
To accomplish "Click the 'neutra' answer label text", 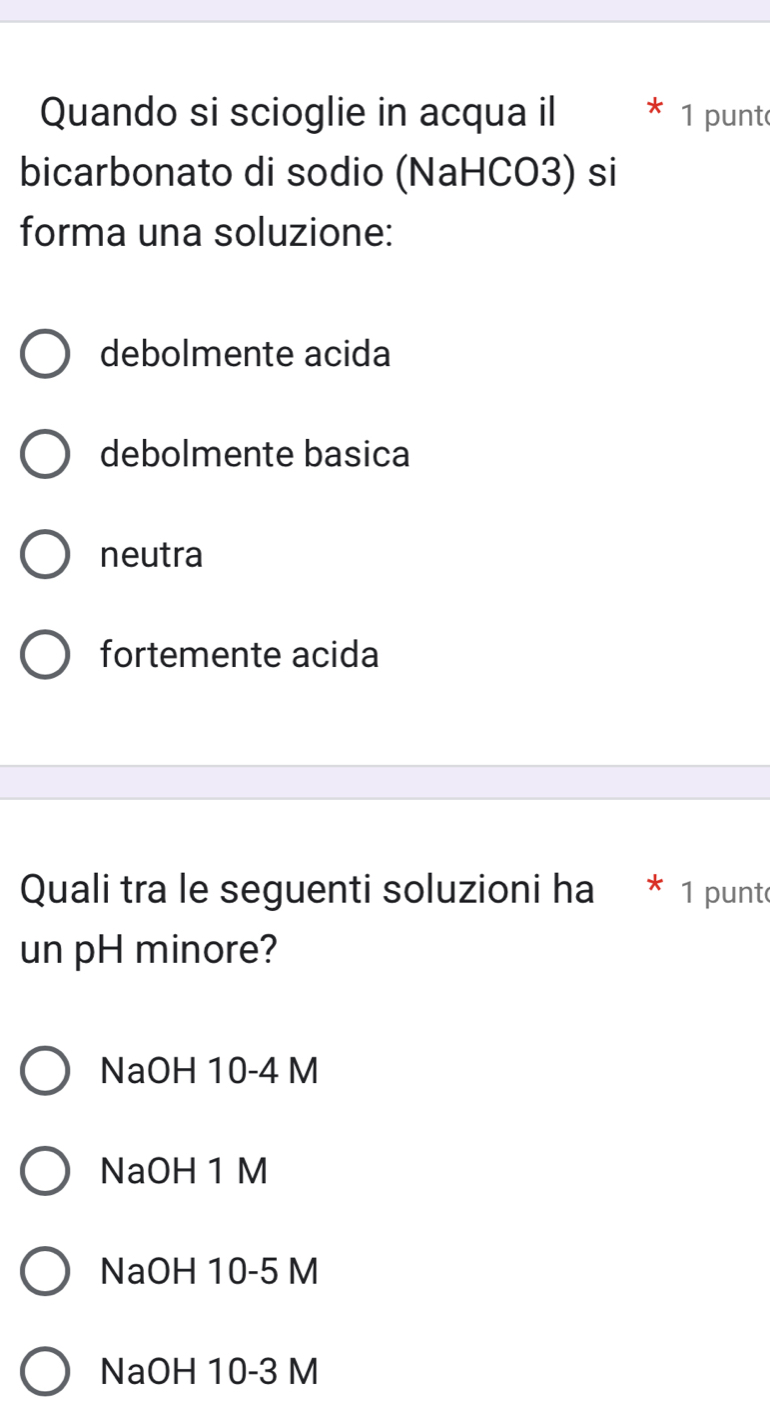I will tap(152, 555).
